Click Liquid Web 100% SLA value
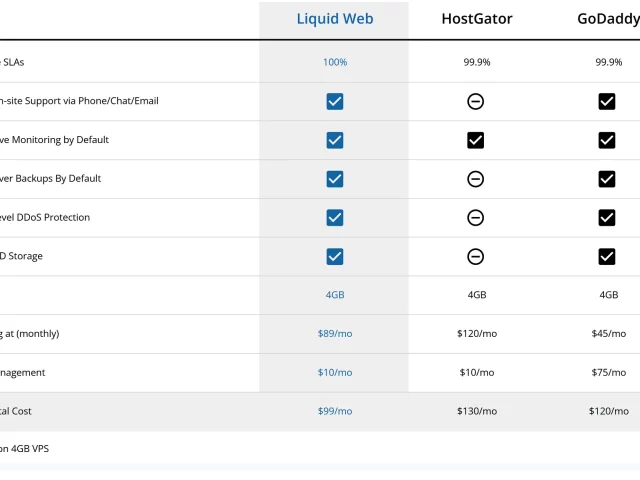The width and height of the screenshot is (640, 480). point(335,62)
